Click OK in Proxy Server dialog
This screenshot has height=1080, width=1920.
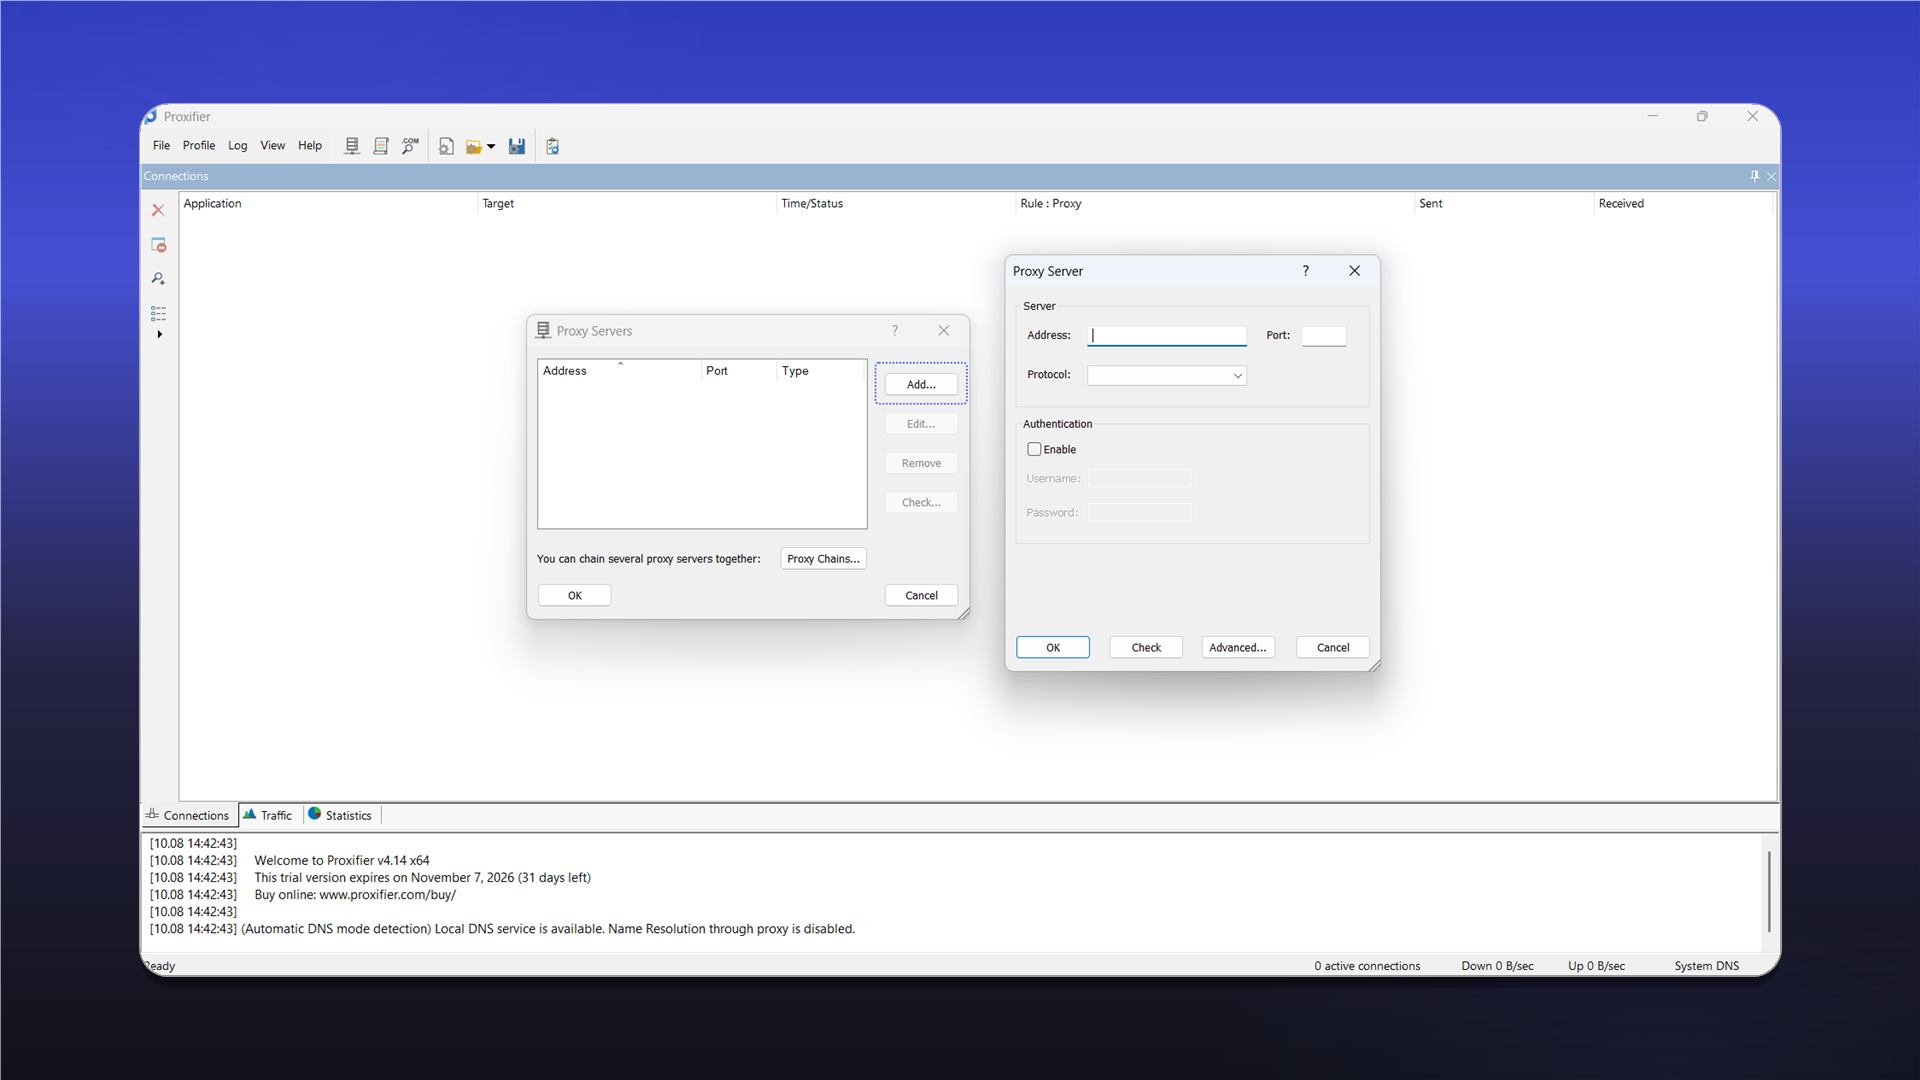[x=1053, y=647]
